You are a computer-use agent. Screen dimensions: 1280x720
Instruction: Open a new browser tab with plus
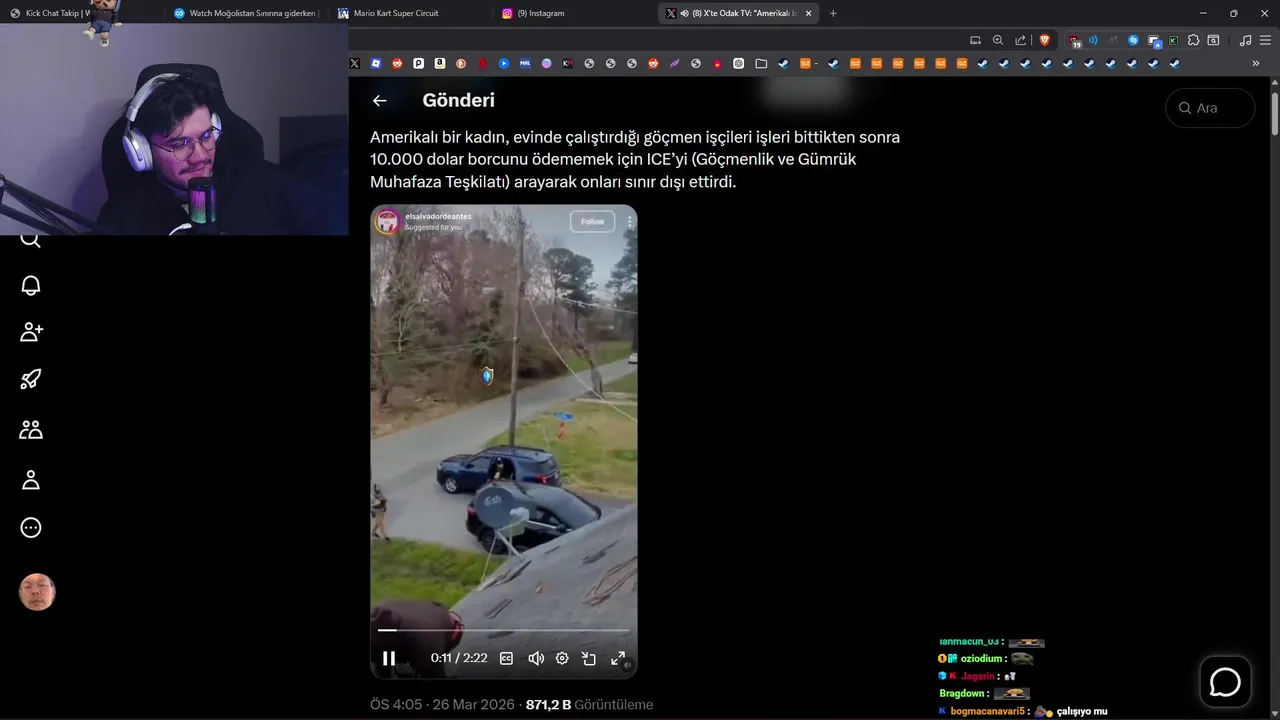[x=833, y=13]
